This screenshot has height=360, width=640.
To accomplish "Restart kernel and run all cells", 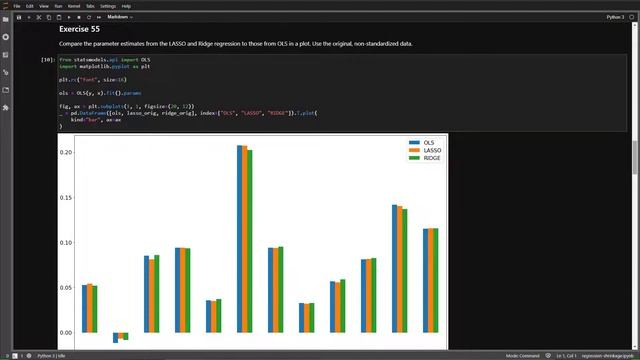I will point(99,17).
